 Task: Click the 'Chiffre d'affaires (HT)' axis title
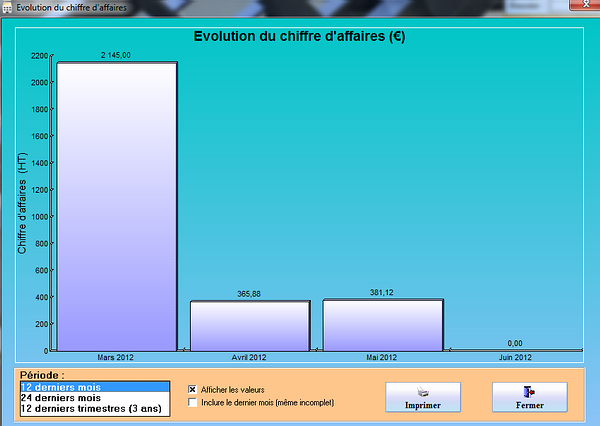(x=22, y=203)
